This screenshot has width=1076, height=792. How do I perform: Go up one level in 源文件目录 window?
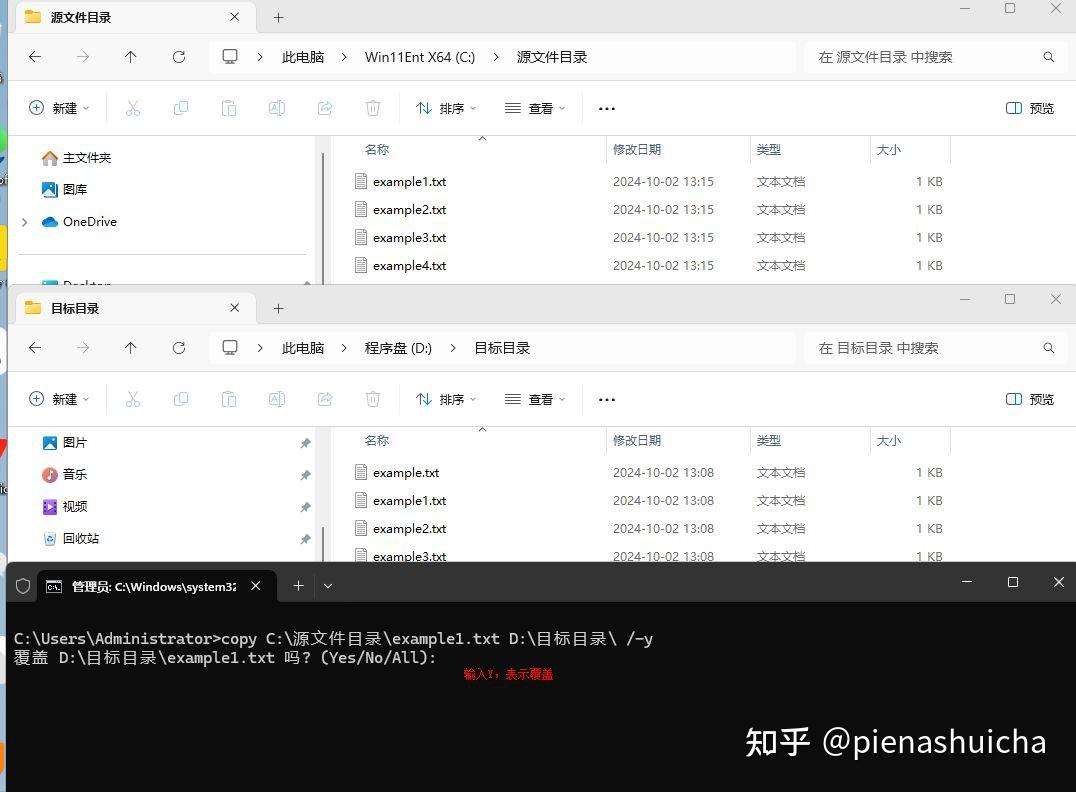click(x=130, y=57)
